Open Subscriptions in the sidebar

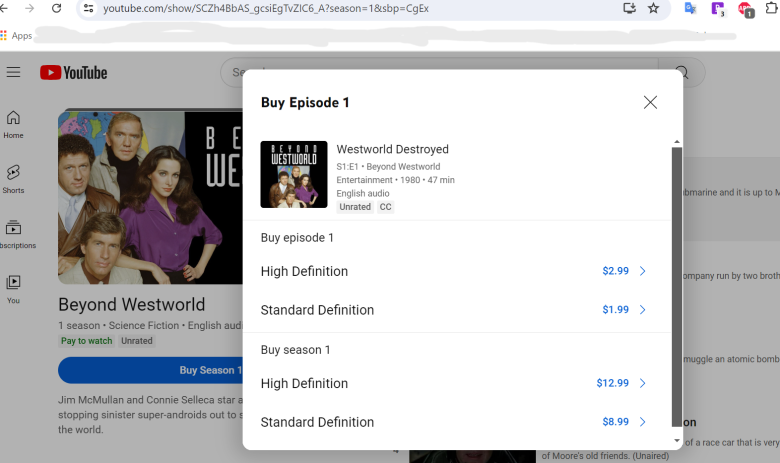click(x=13, y=234)
